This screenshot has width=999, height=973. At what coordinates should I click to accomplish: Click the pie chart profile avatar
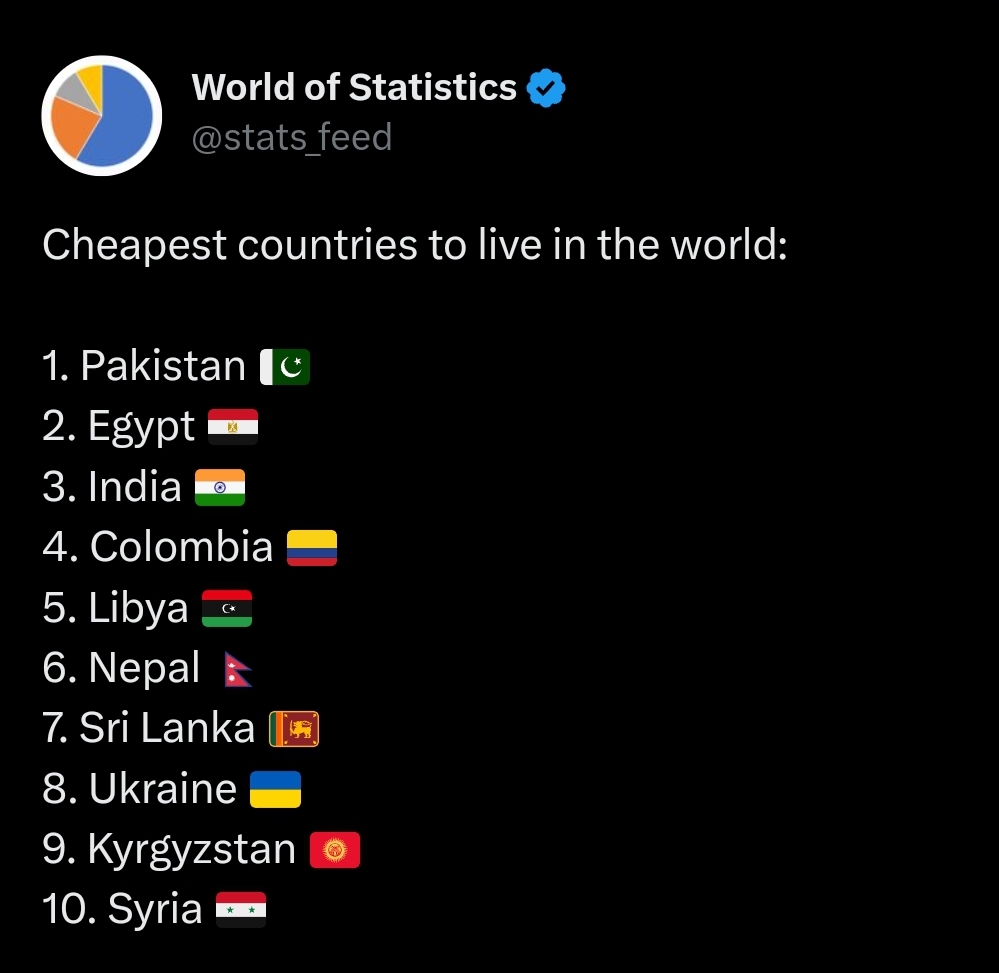click(x=101, y=115)
